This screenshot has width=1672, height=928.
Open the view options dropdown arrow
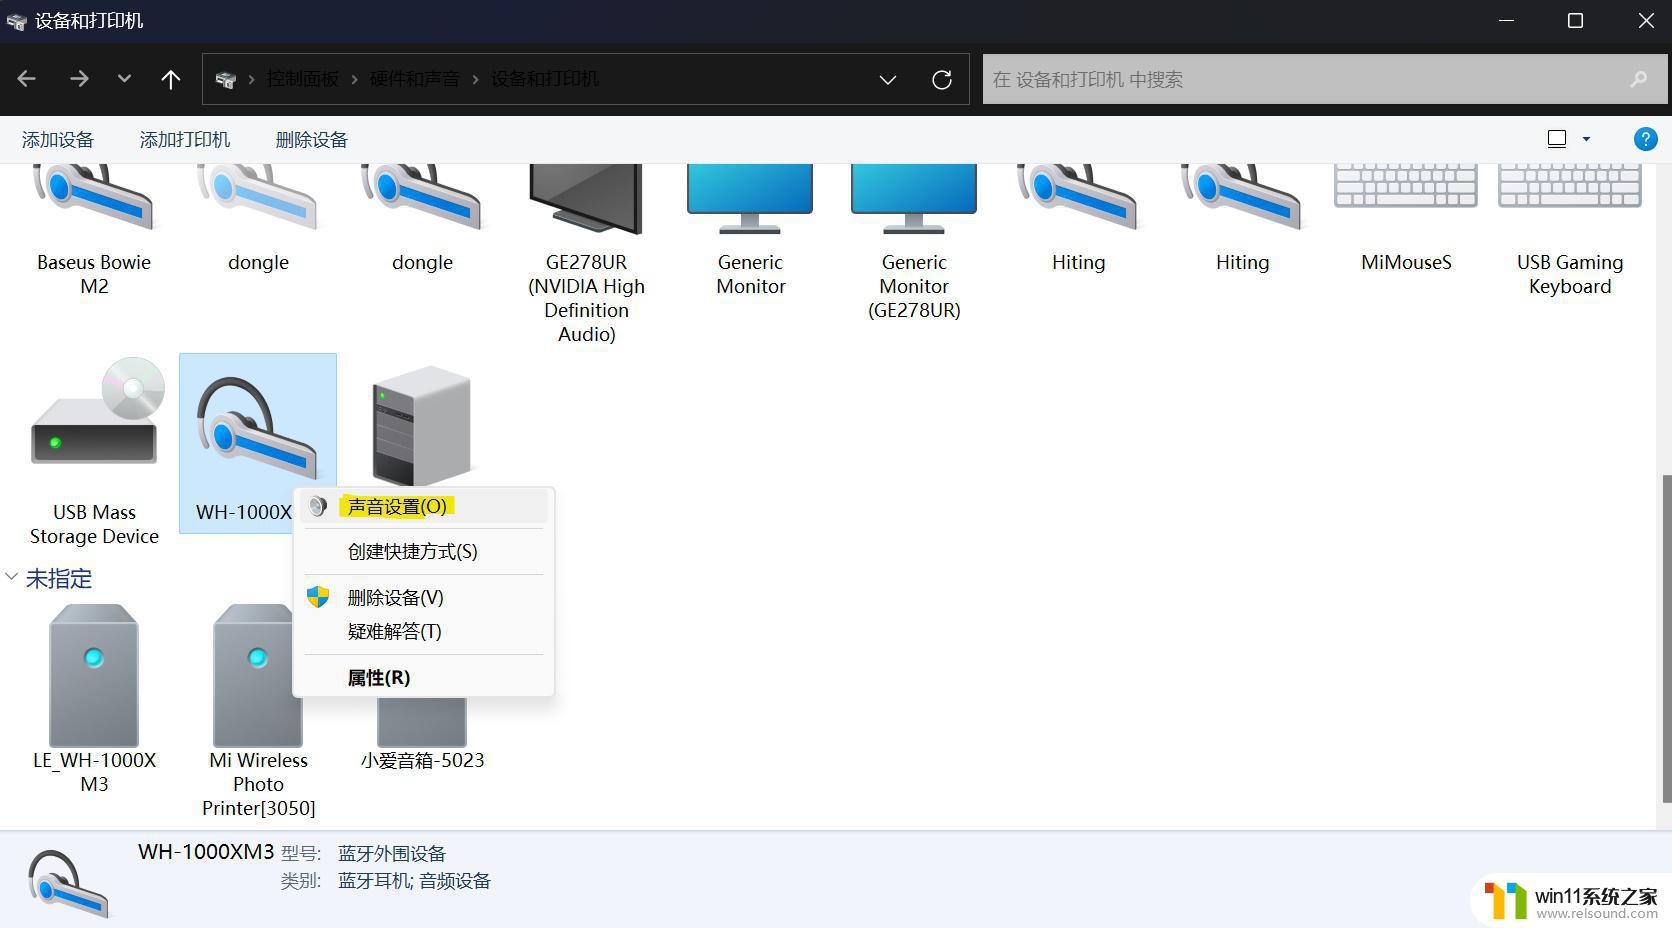(x=1586, y=139)
